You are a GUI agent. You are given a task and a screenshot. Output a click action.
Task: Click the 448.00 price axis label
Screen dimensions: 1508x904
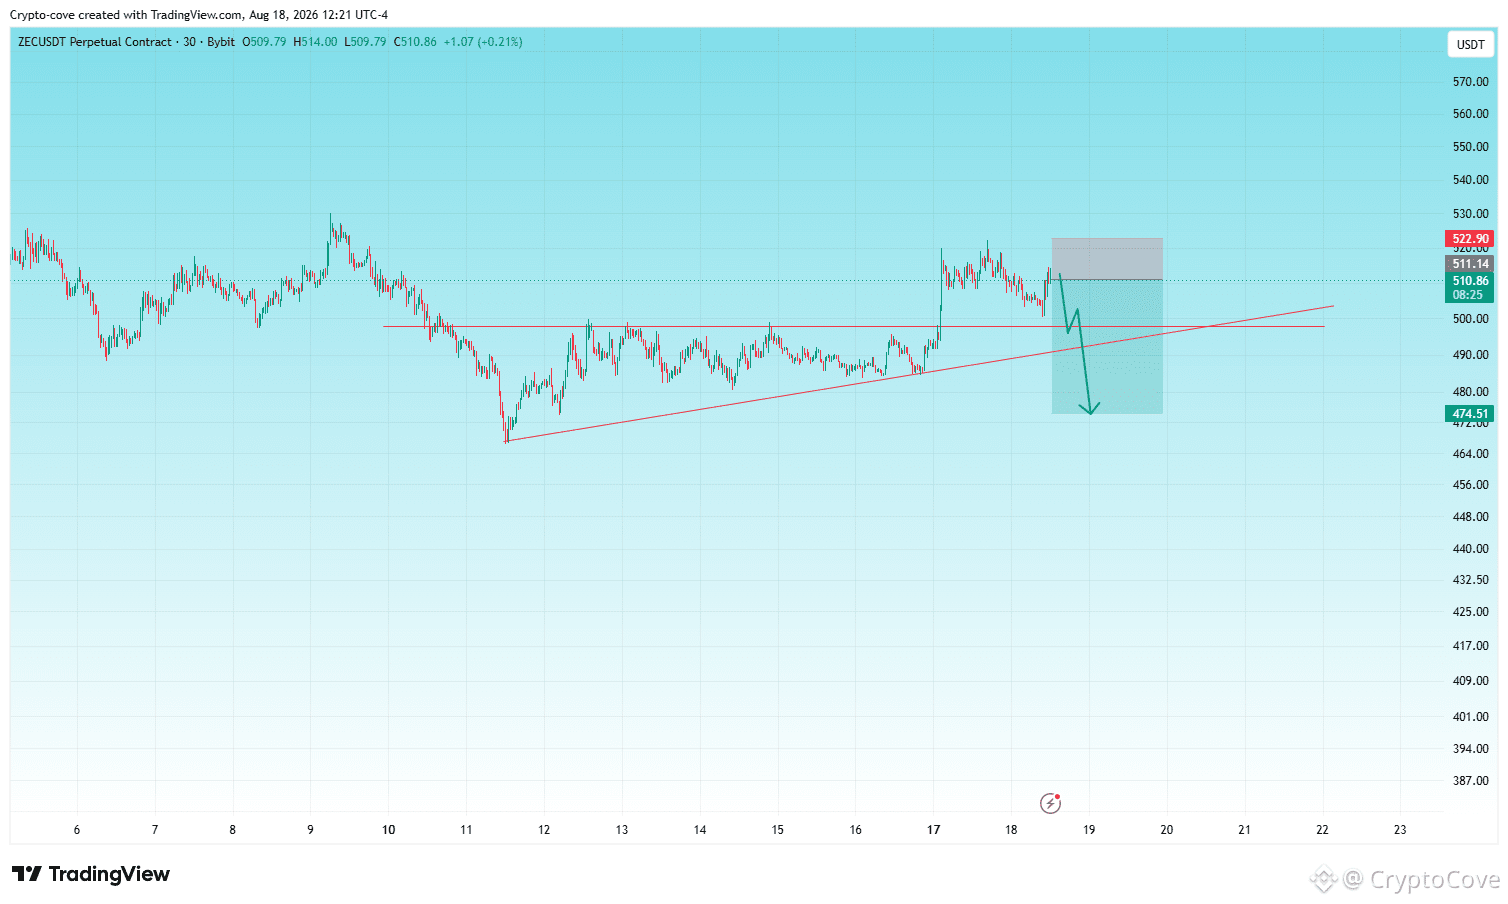(x=1470, y=517)
